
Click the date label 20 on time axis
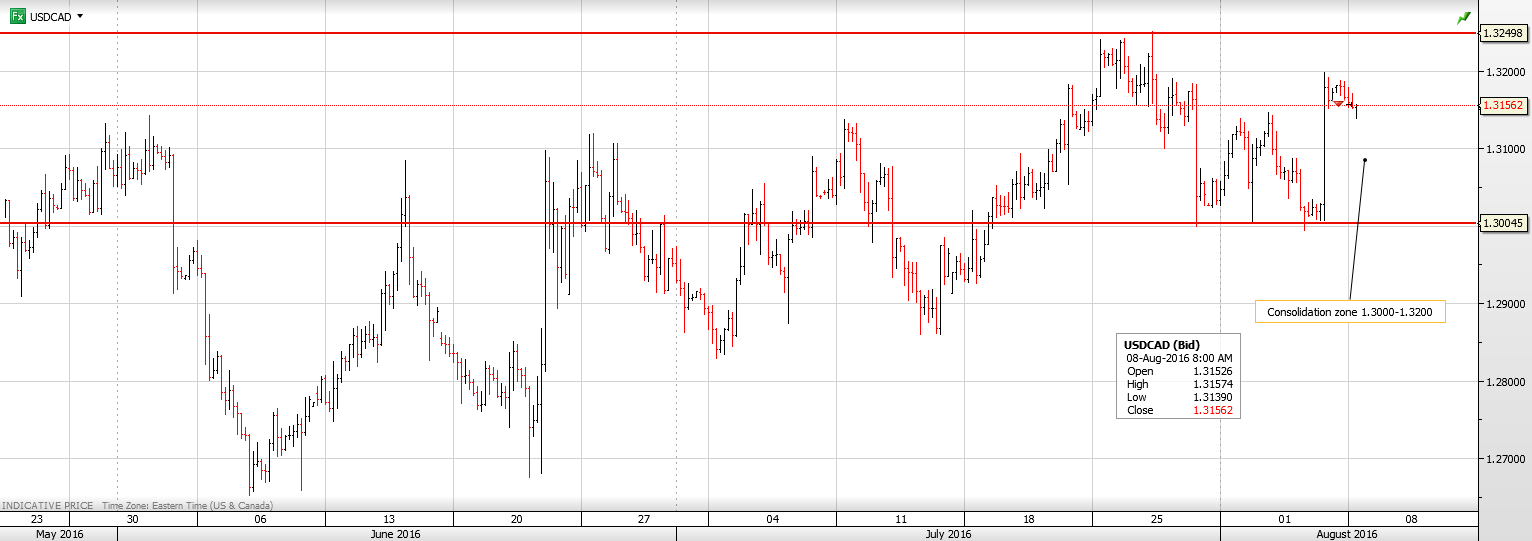(x=516, y=520)
